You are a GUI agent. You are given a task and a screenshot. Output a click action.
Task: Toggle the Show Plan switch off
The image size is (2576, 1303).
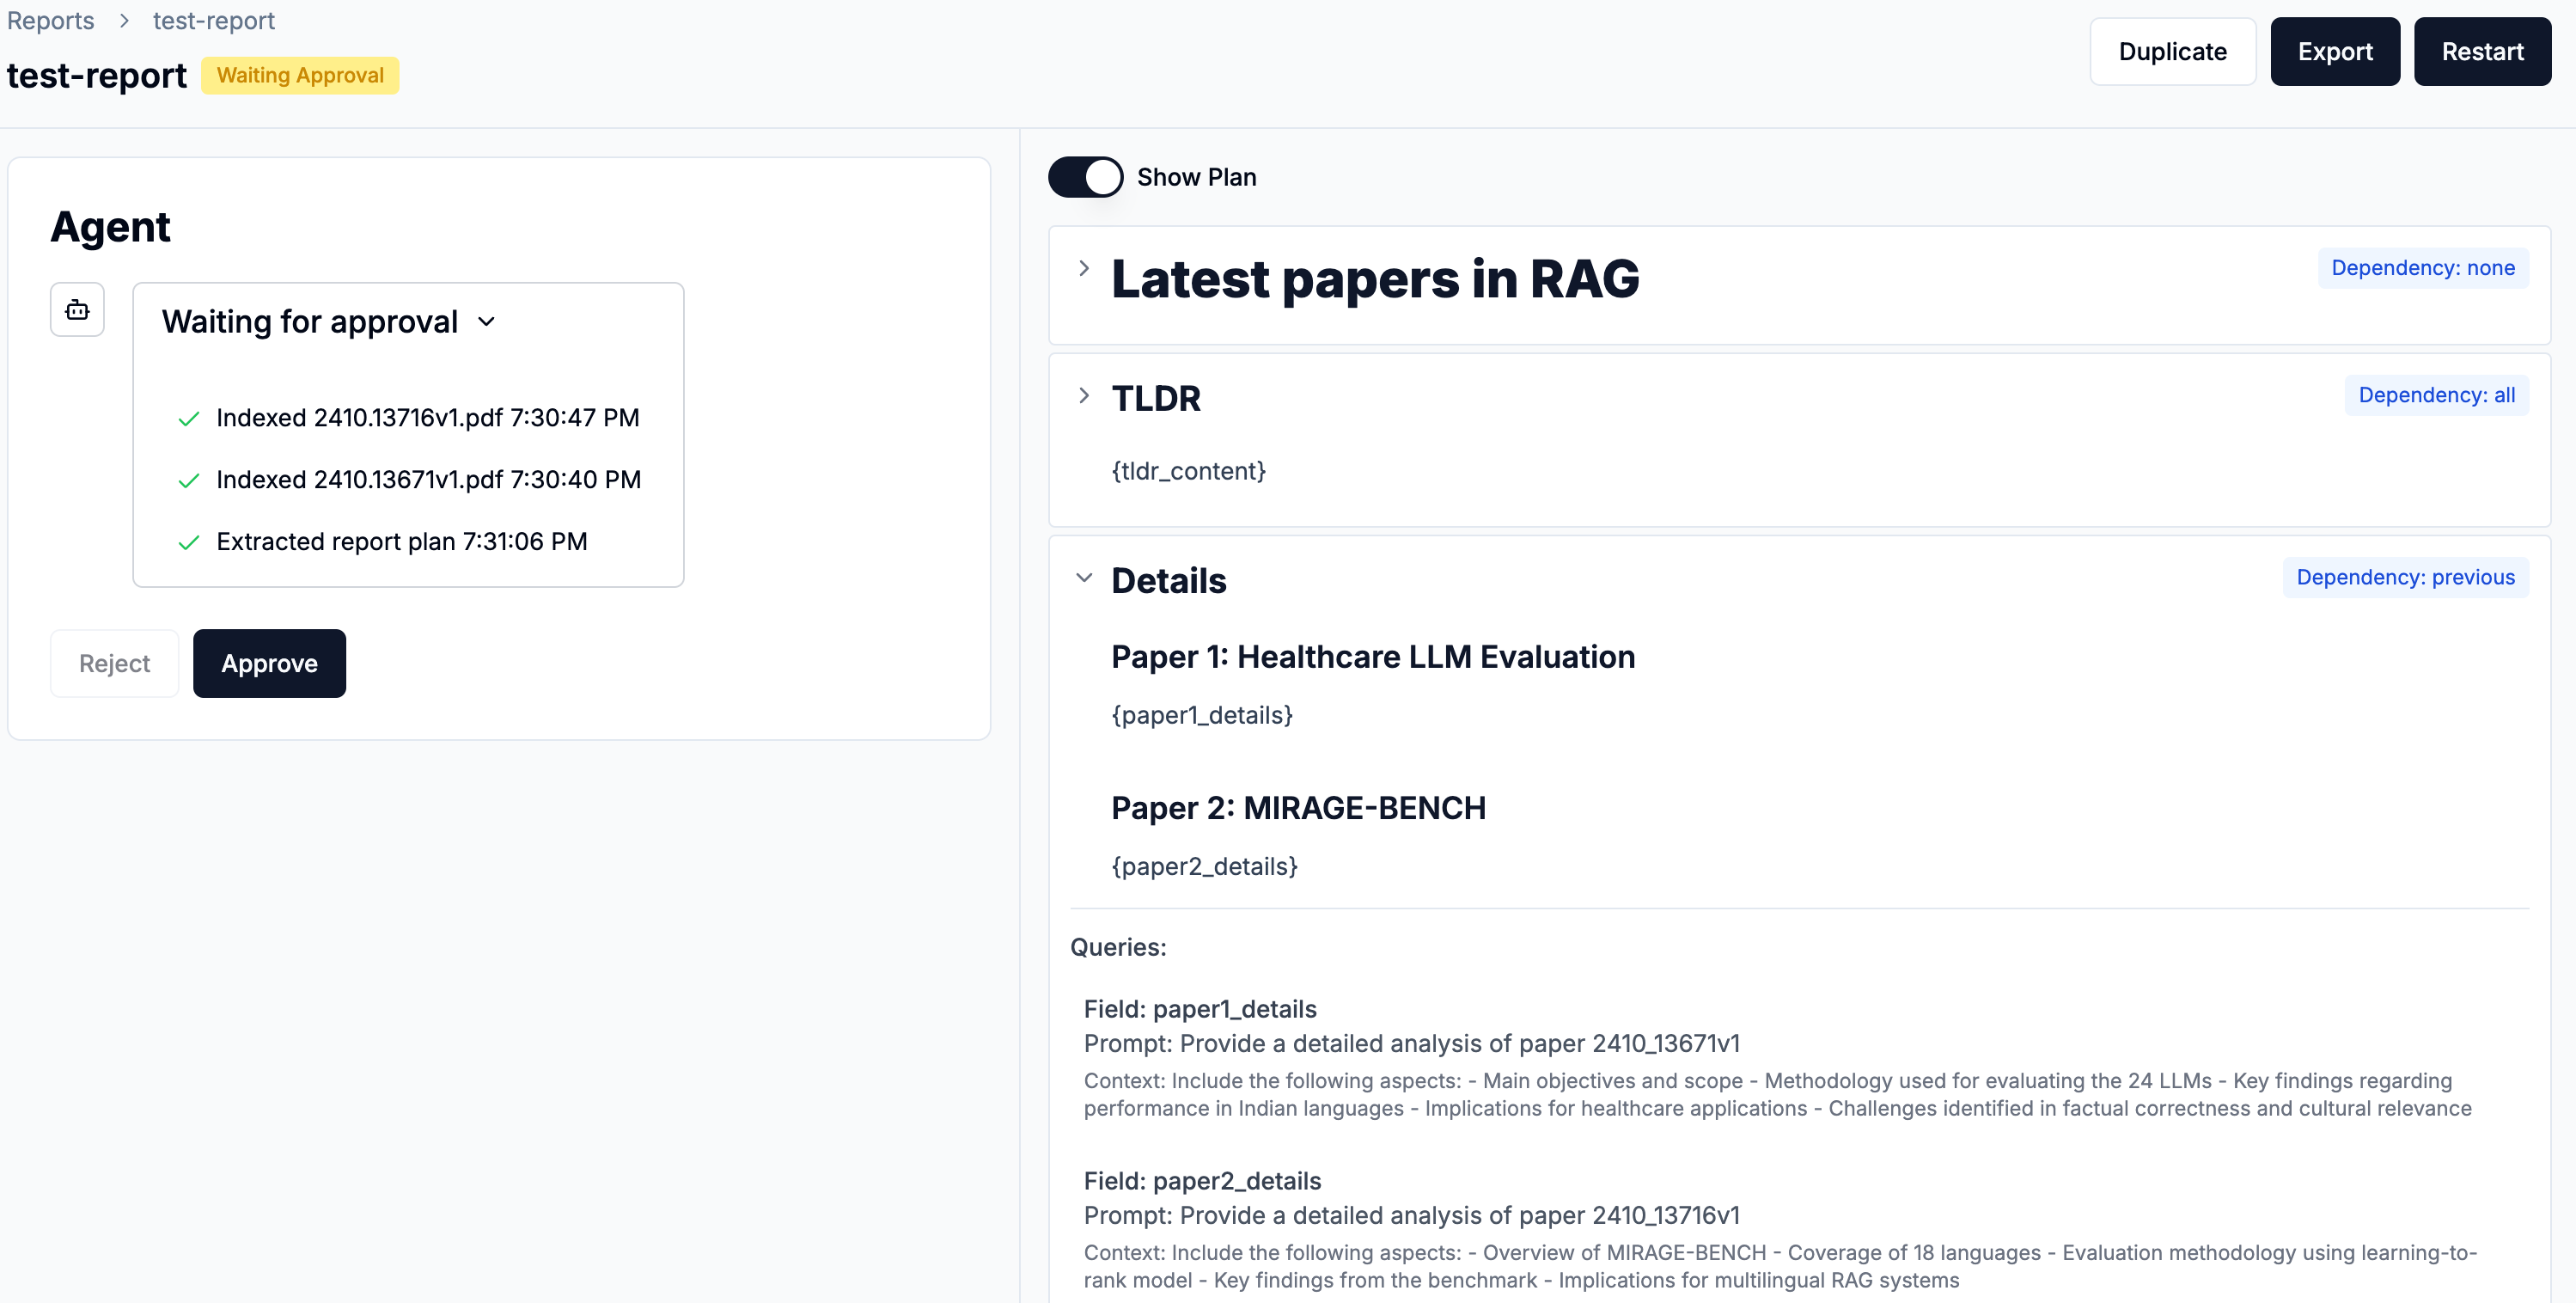click(1085, 177)
